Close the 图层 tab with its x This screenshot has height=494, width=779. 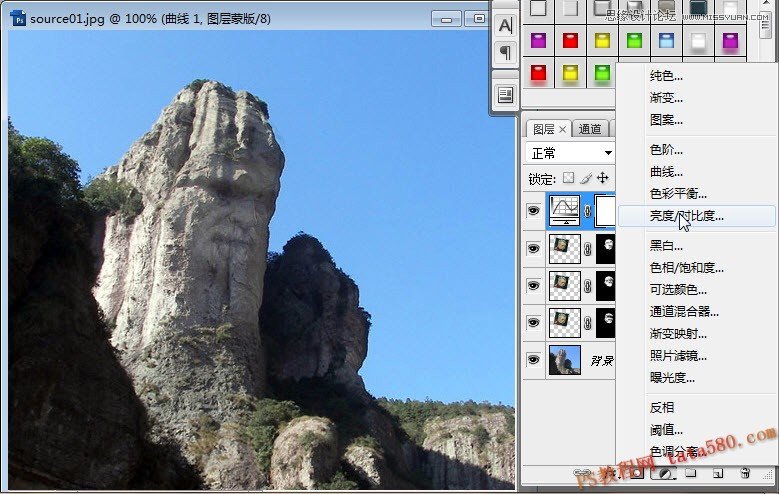tap(562, 129)
